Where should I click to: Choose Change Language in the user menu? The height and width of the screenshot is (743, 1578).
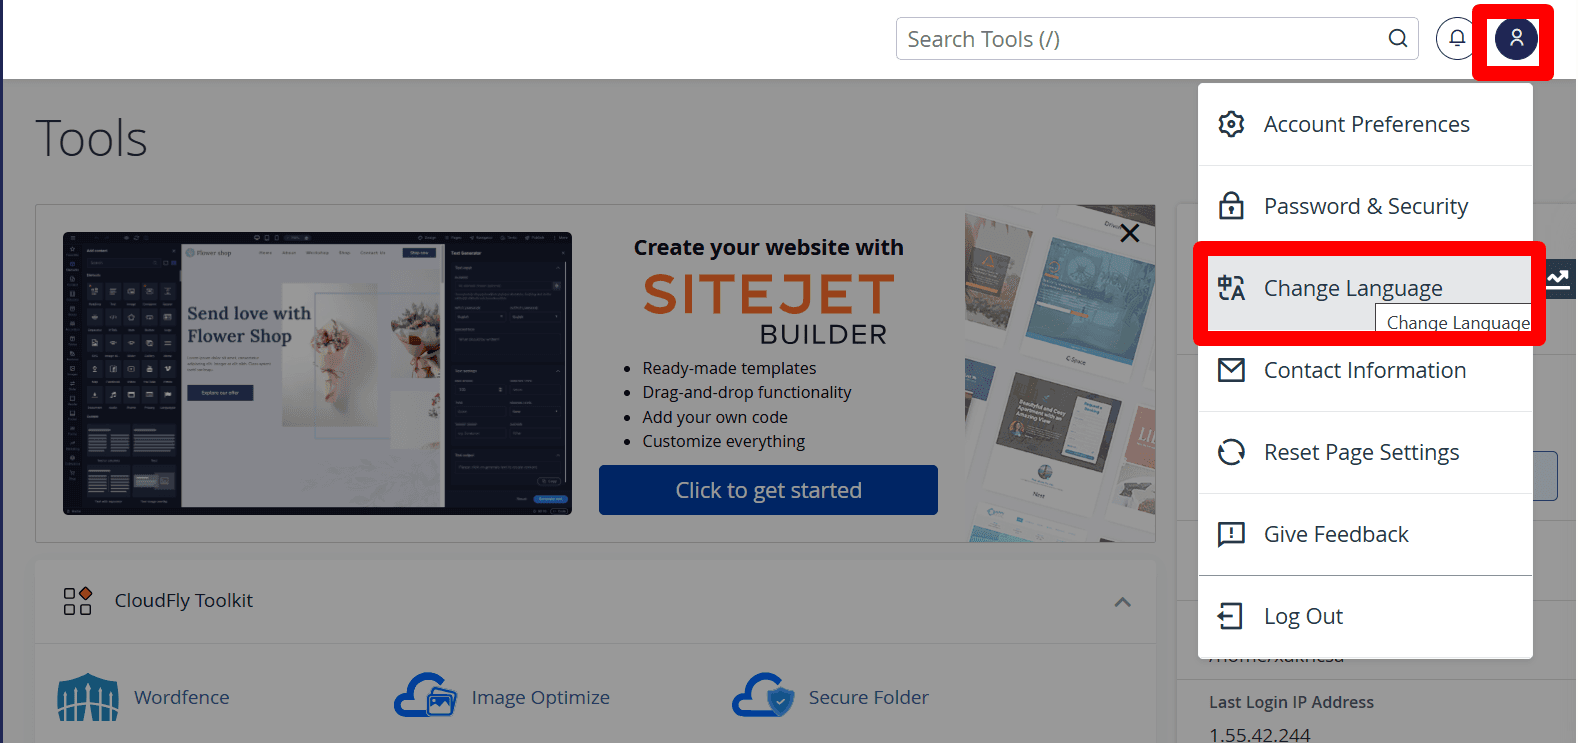(1352, 288)
